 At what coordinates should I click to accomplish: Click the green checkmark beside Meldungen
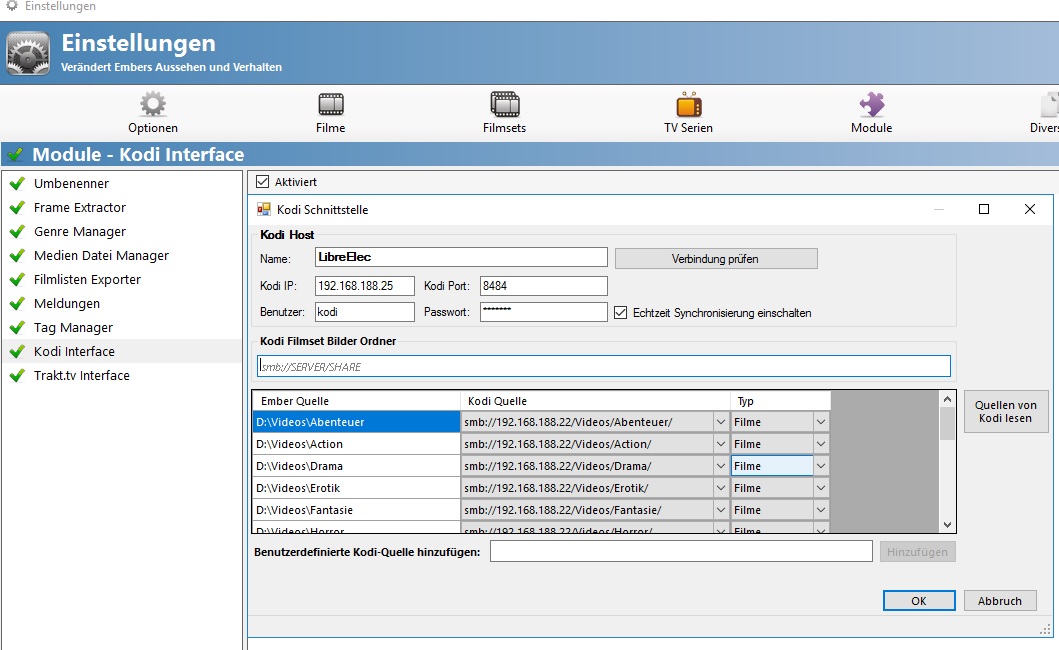(x=18, y=303)
